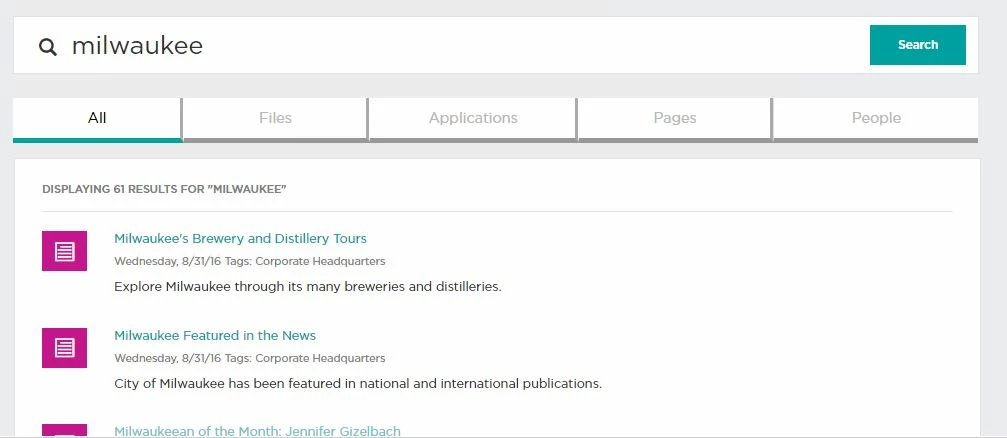
Task: Click the magnifying glass search icon
Action: [48, 47]
